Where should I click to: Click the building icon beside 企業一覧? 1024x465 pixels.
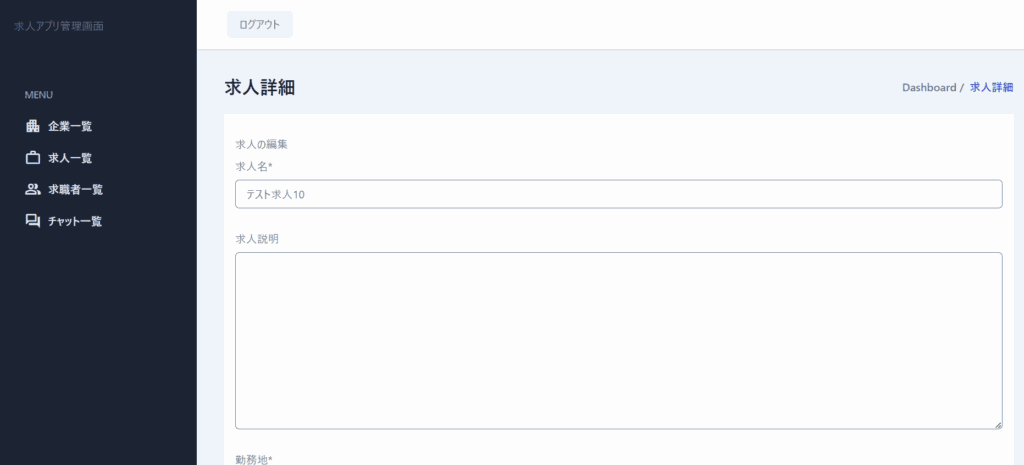32,126
